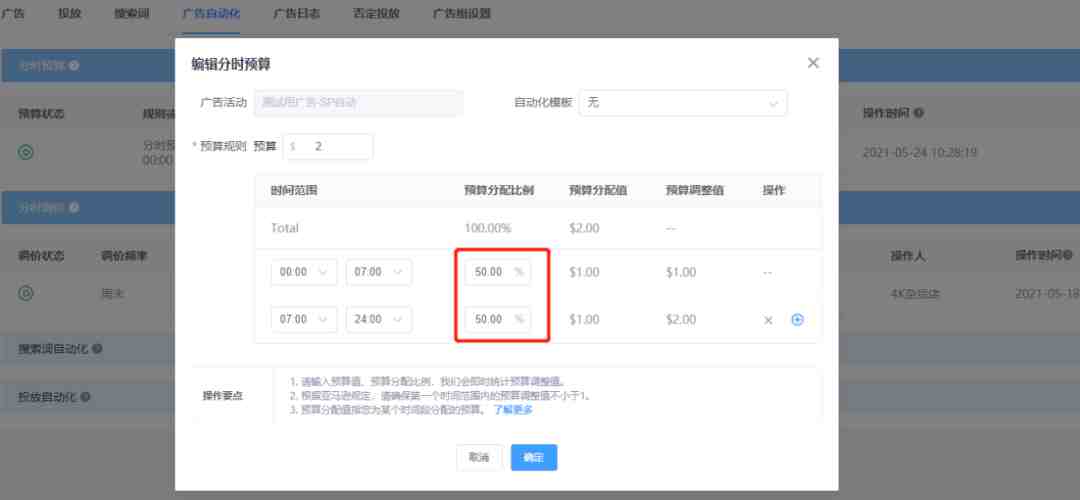Toggle the green 预算状态 status icon
The height and width of the screenshot is (500, 1080).
pyautogui.click(x=27, y=153)
